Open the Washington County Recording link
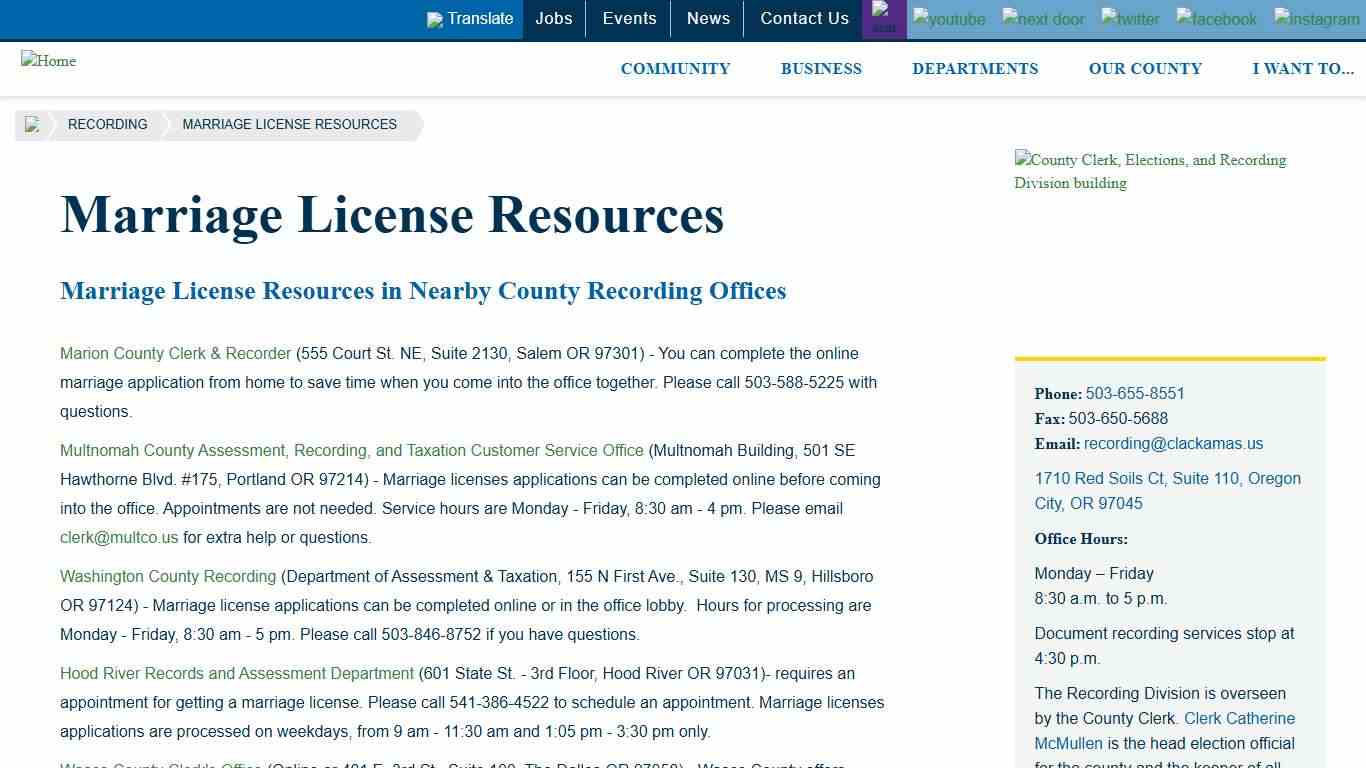 [167, 576]
